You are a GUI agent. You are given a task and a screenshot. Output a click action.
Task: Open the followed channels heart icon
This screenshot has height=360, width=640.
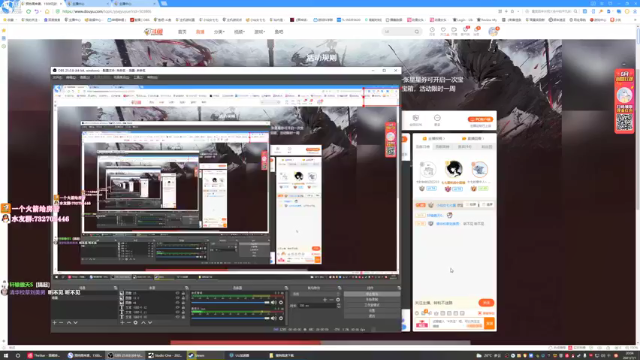(x=443, y=31)
